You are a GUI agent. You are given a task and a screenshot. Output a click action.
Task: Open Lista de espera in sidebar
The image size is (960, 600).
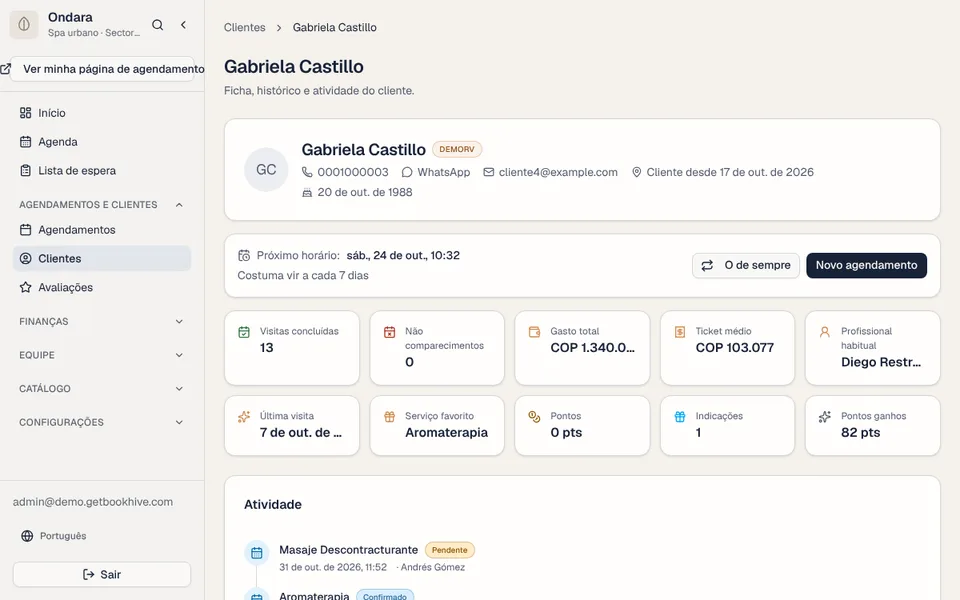click(x=102, y=170)
